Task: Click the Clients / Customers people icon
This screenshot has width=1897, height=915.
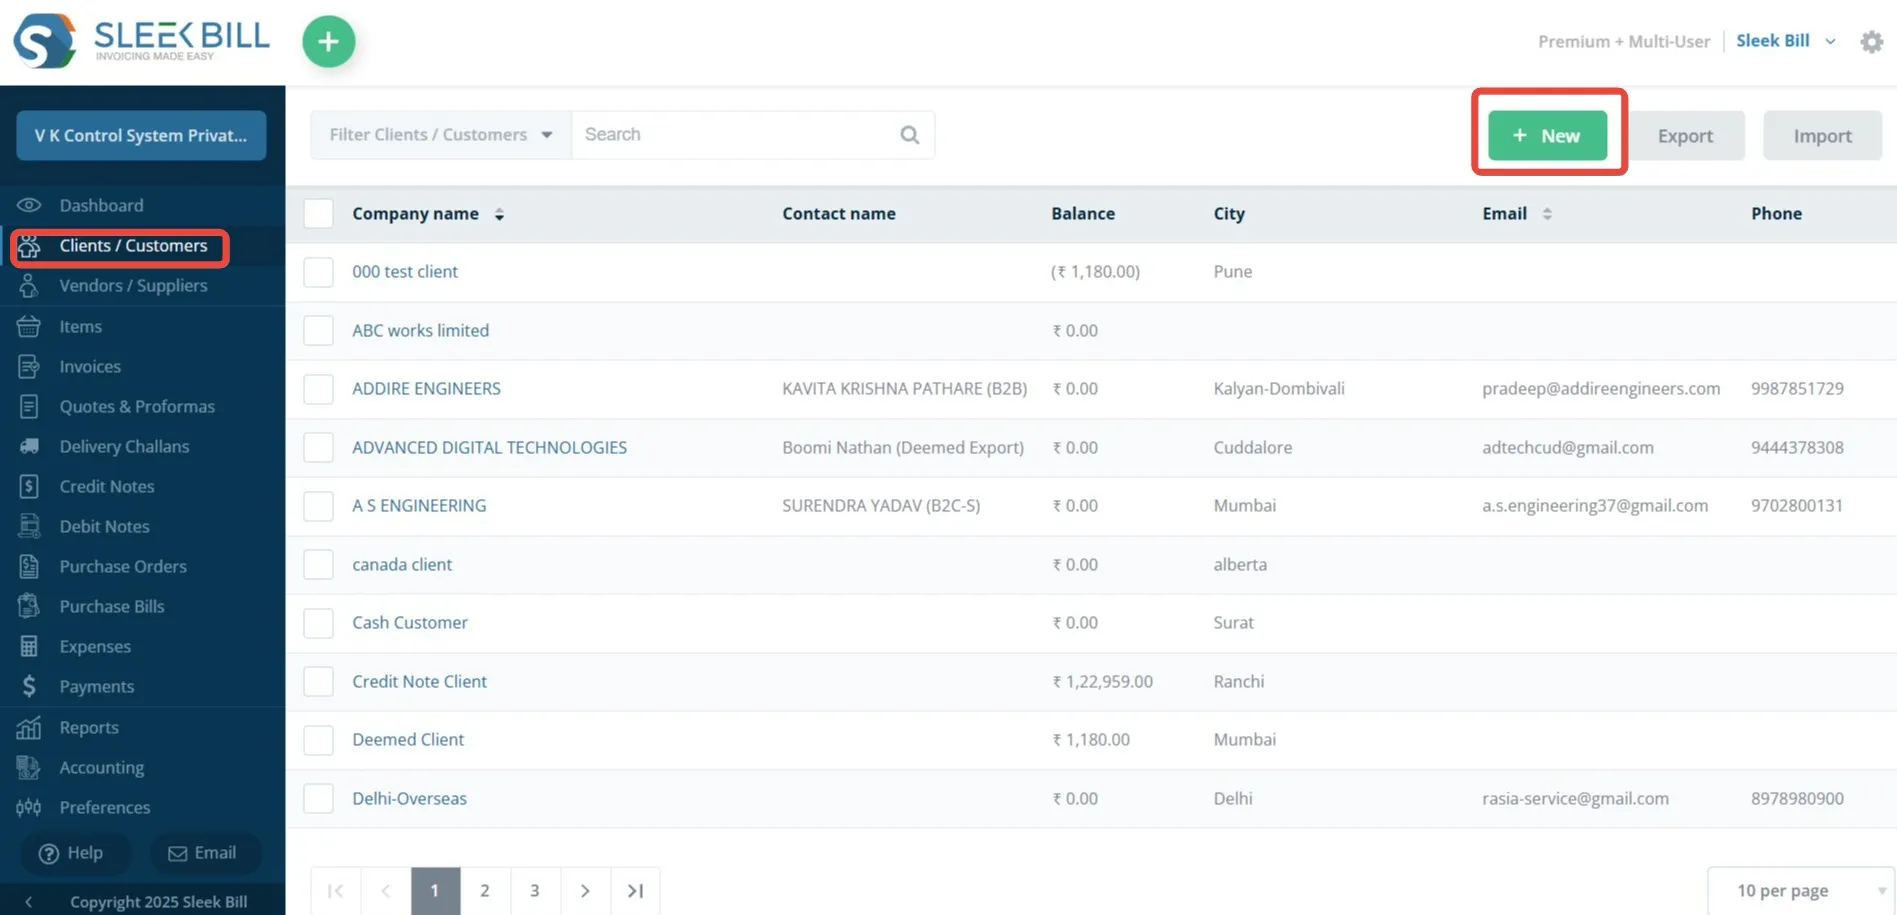Action: [x=29, y=246]
